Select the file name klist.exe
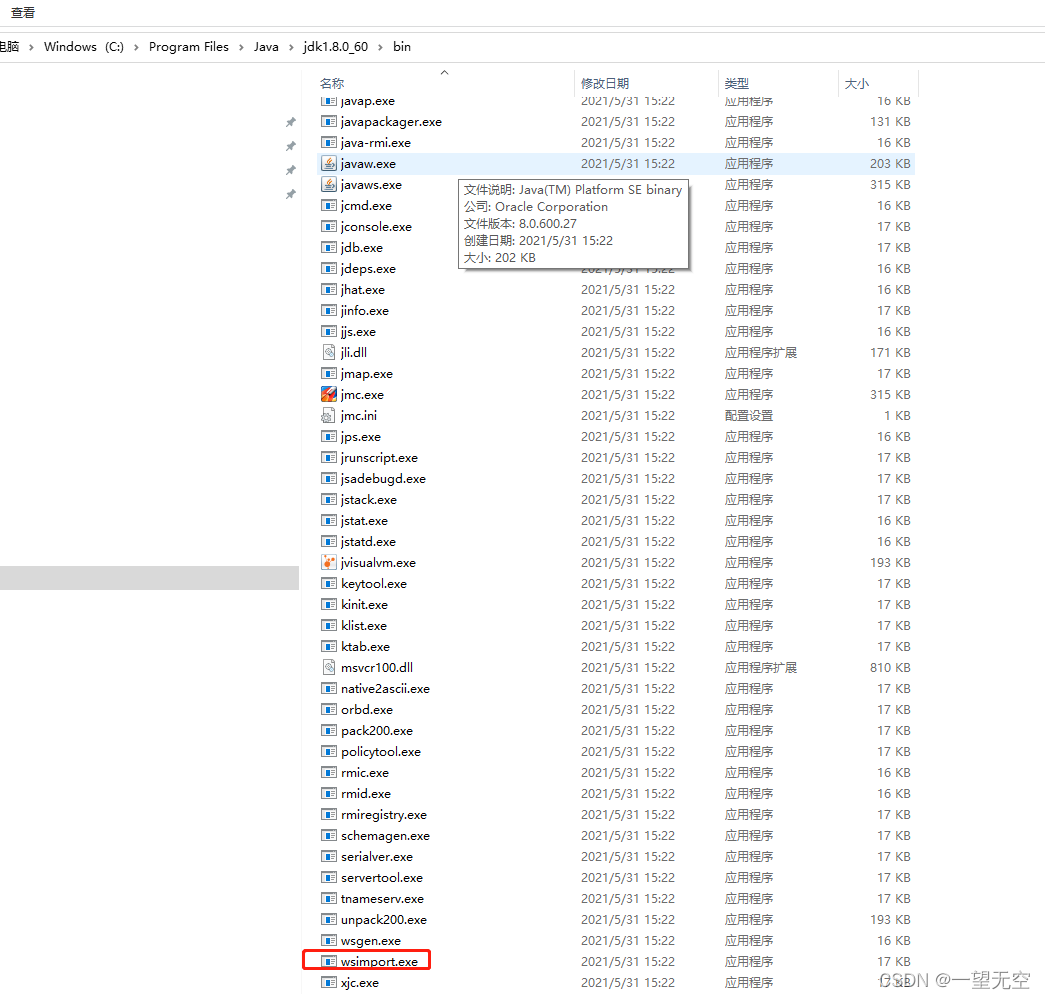This screenshot has height=999, width=1045. (x=364, y=626)
